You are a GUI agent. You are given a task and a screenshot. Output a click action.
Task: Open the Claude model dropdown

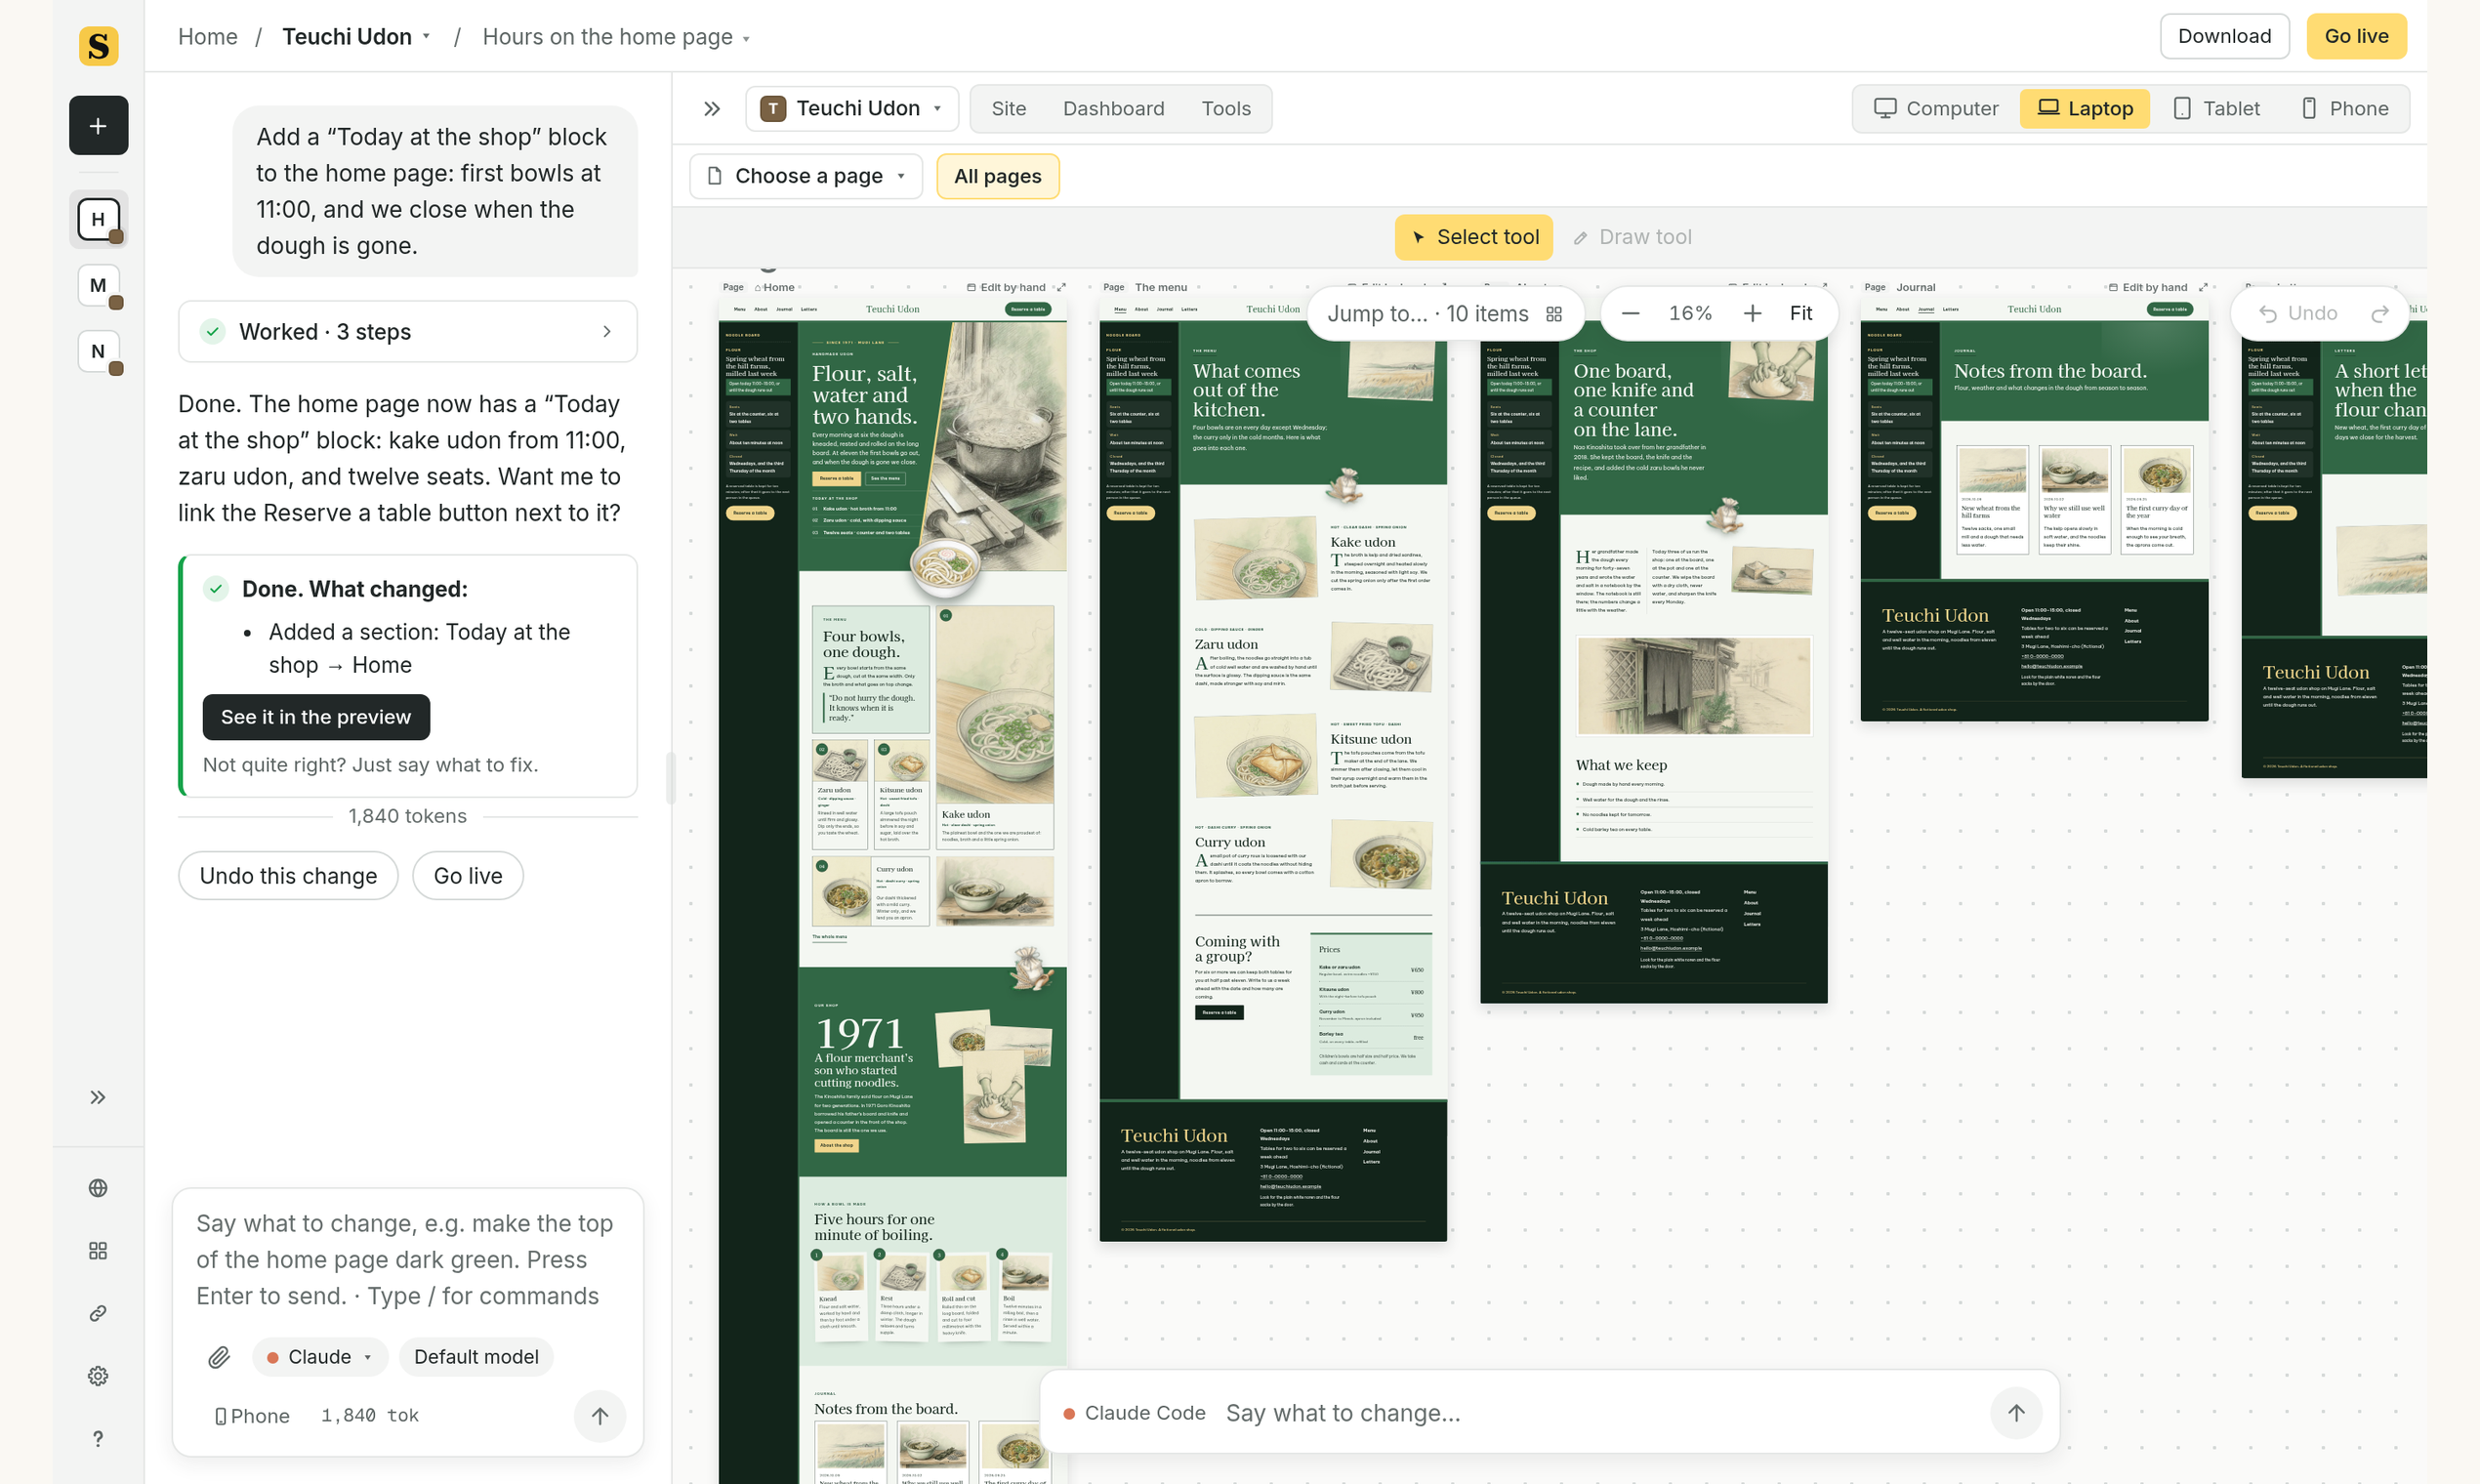pyautogui.click(x=320, y=1357)
